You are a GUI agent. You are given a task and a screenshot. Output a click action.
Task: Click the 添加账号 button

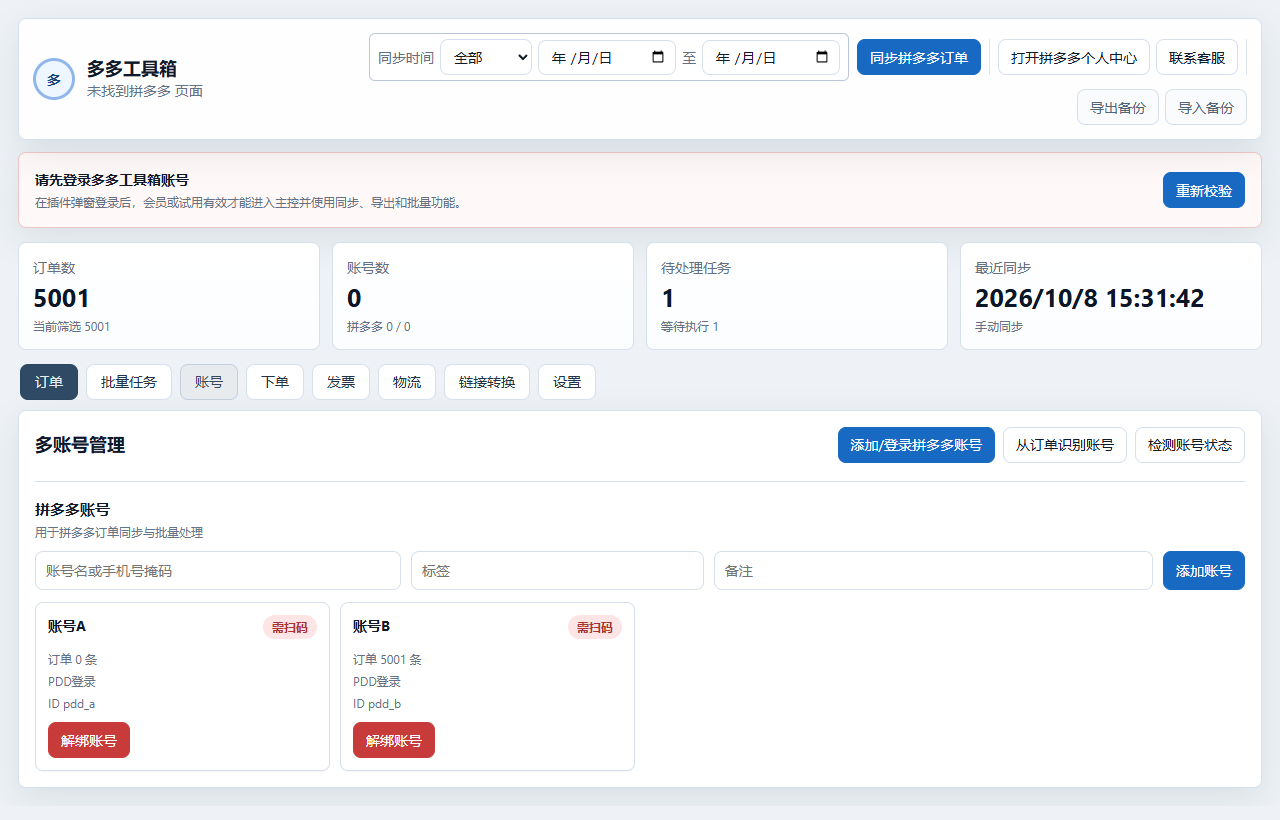(1204, 571)
